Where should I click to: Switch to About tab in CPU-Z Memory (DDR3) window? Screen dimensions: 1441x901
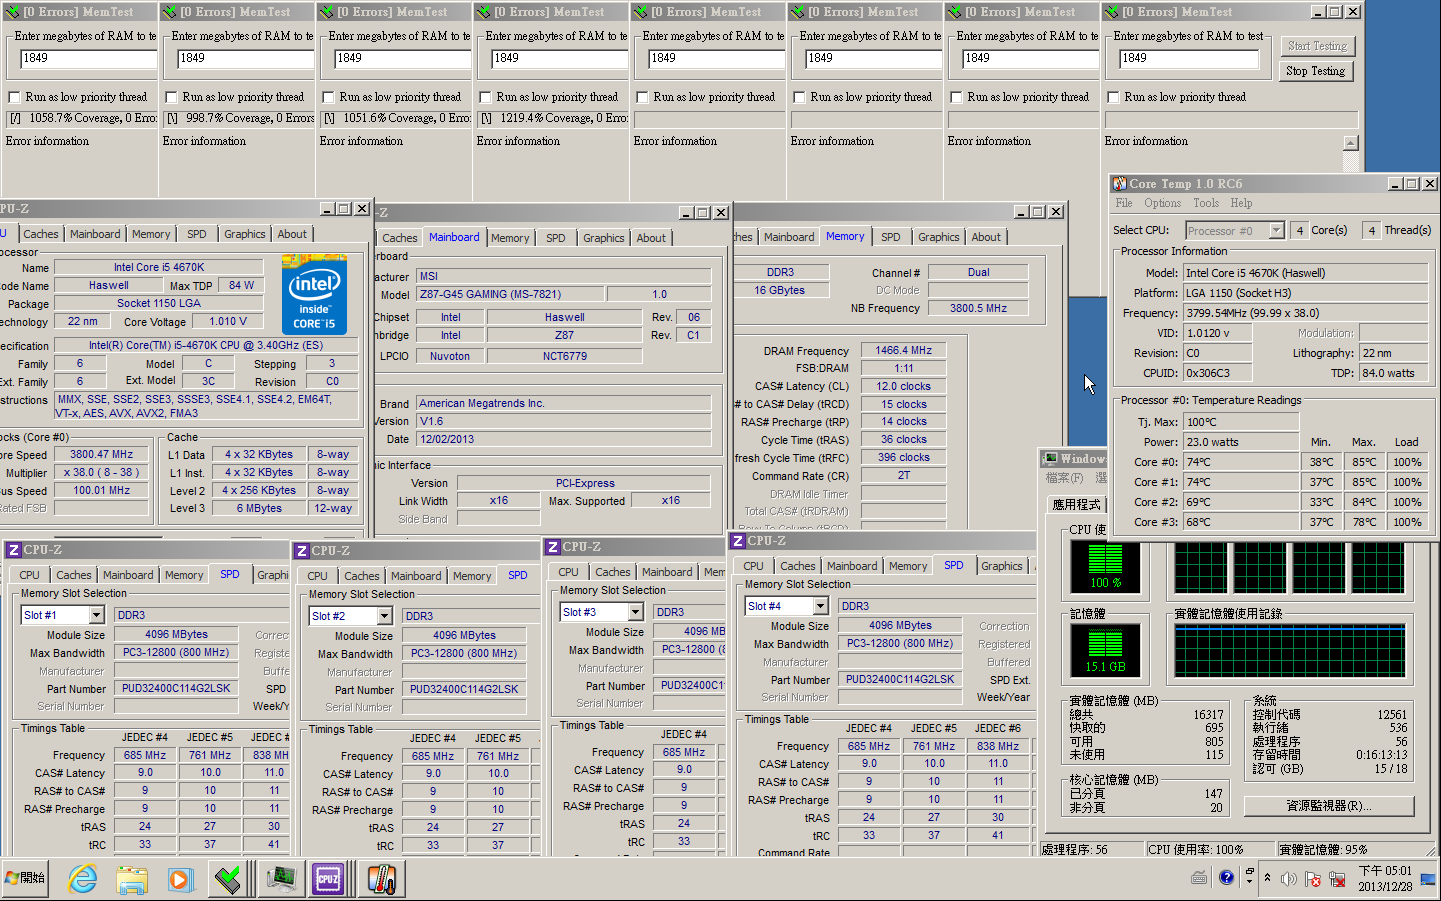coord(986,237)
